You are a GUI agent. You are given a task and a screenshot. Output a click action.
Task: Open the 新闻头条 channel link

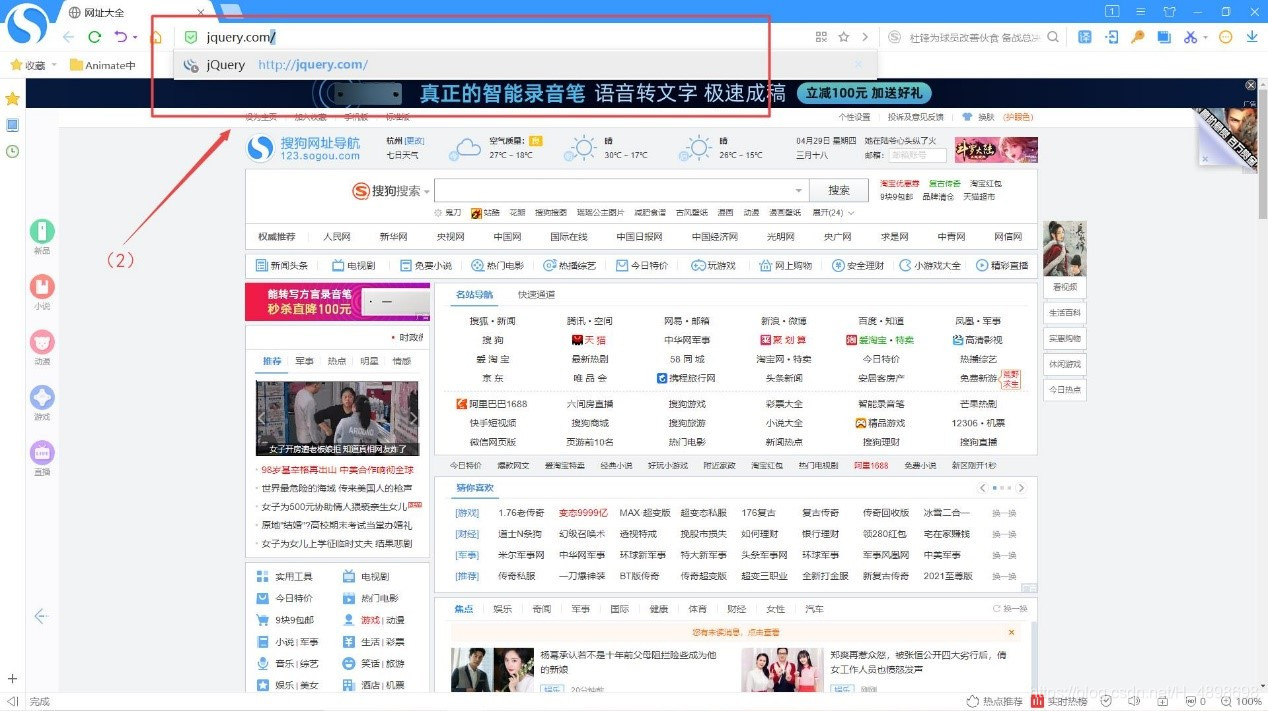click(281, 266)
